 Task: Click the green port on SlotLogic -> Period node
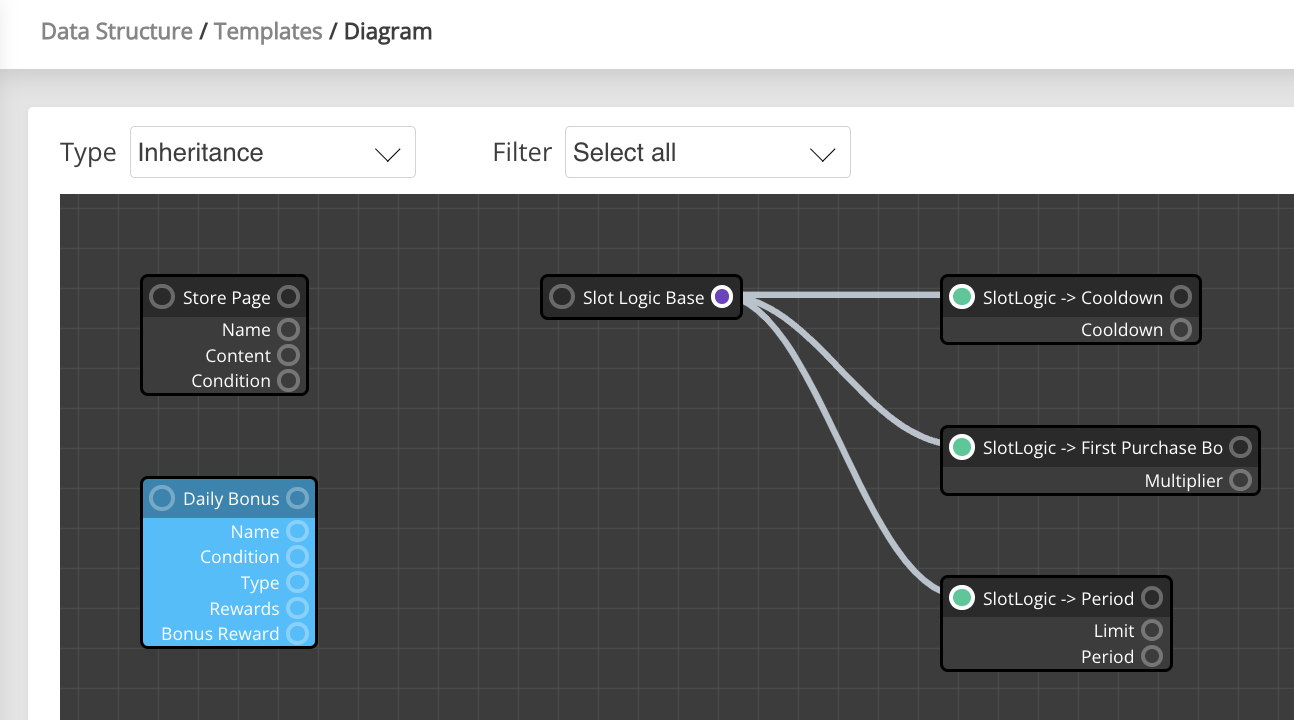click(961, 597)
